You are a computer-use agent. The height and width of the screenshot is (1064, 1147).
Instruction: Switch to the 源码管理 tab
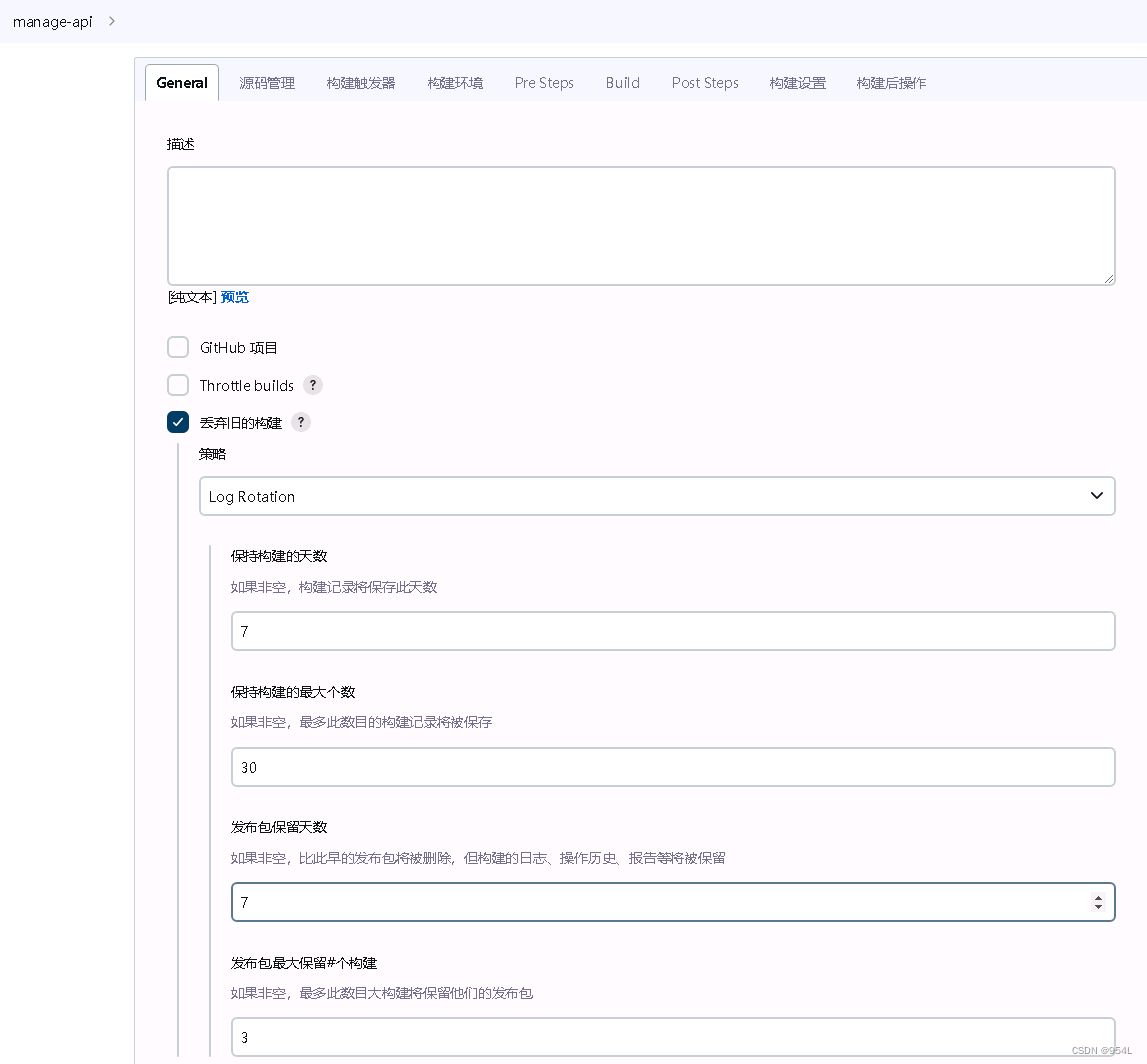pyautogui.click(x=267, y=83)
